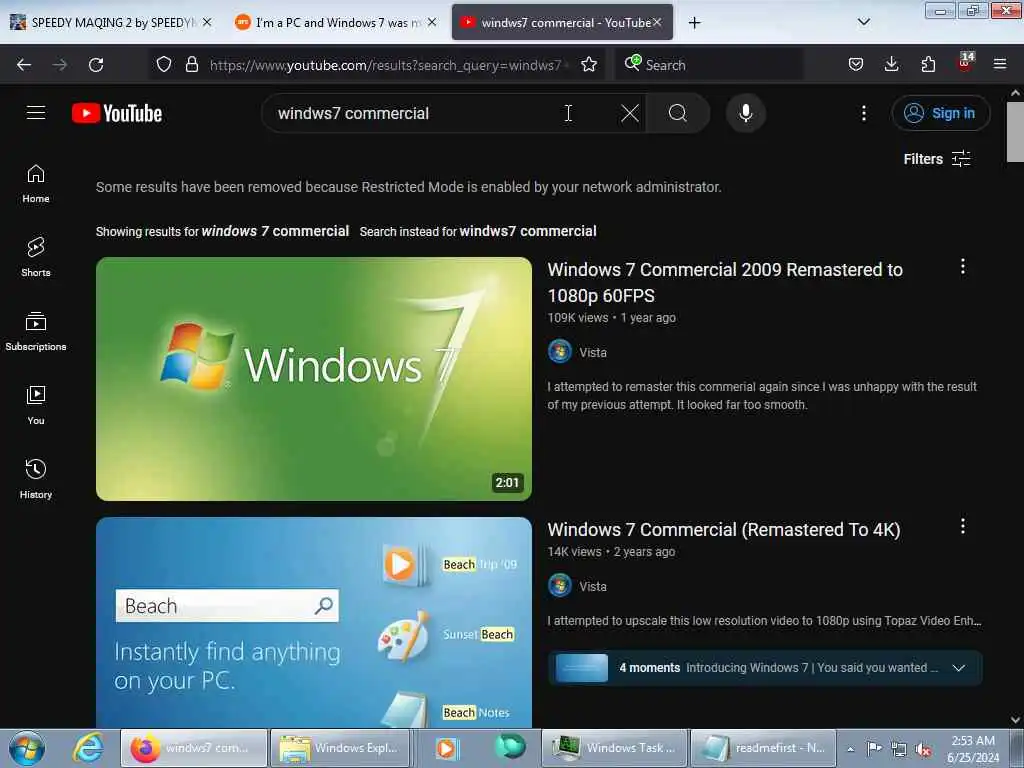The image size is (1024, 768).
Task: Open more actions for Remastered To 4K video
Action: tap(962, 526)
